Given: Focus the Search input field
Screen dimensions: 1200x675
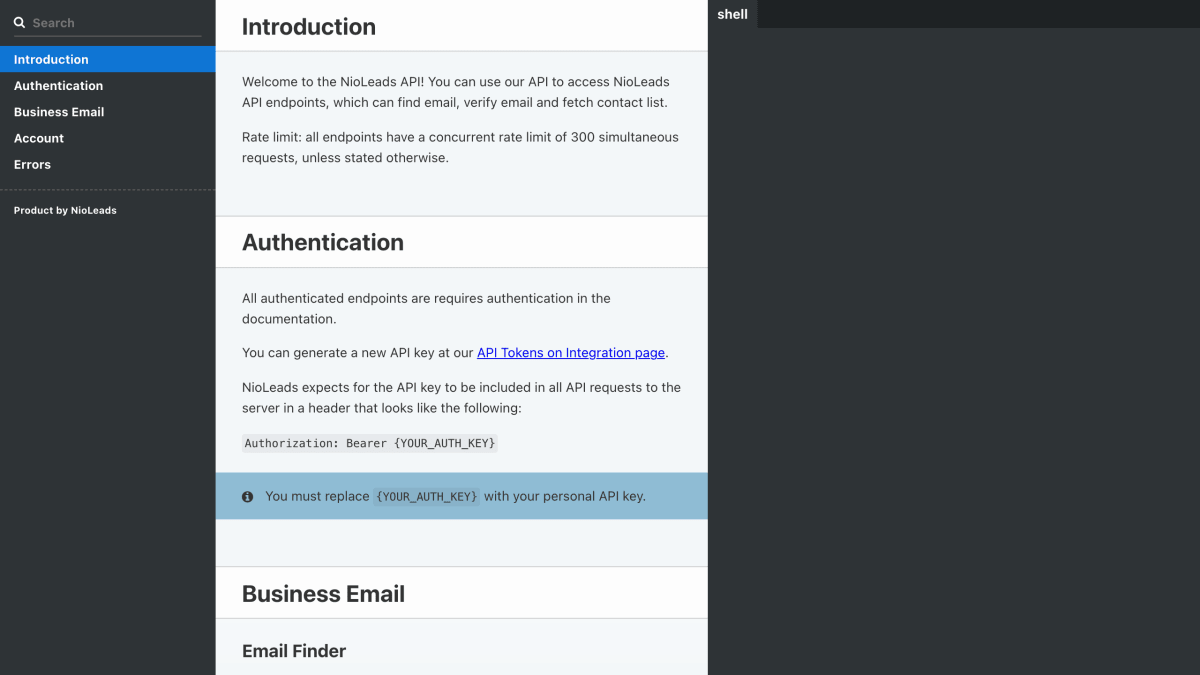Looking at the screenshot, I should click(x=108, y=23).
